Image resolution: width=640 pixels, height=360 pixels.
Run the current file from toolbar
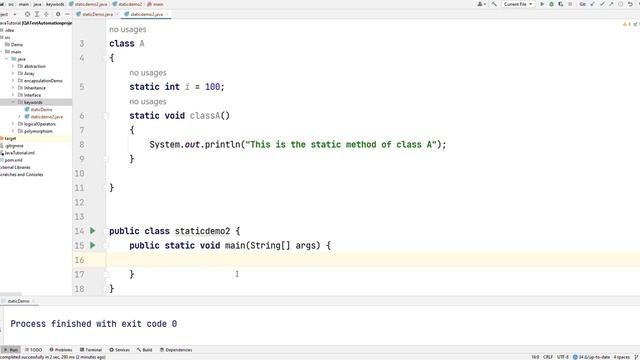tap(542, 4)
